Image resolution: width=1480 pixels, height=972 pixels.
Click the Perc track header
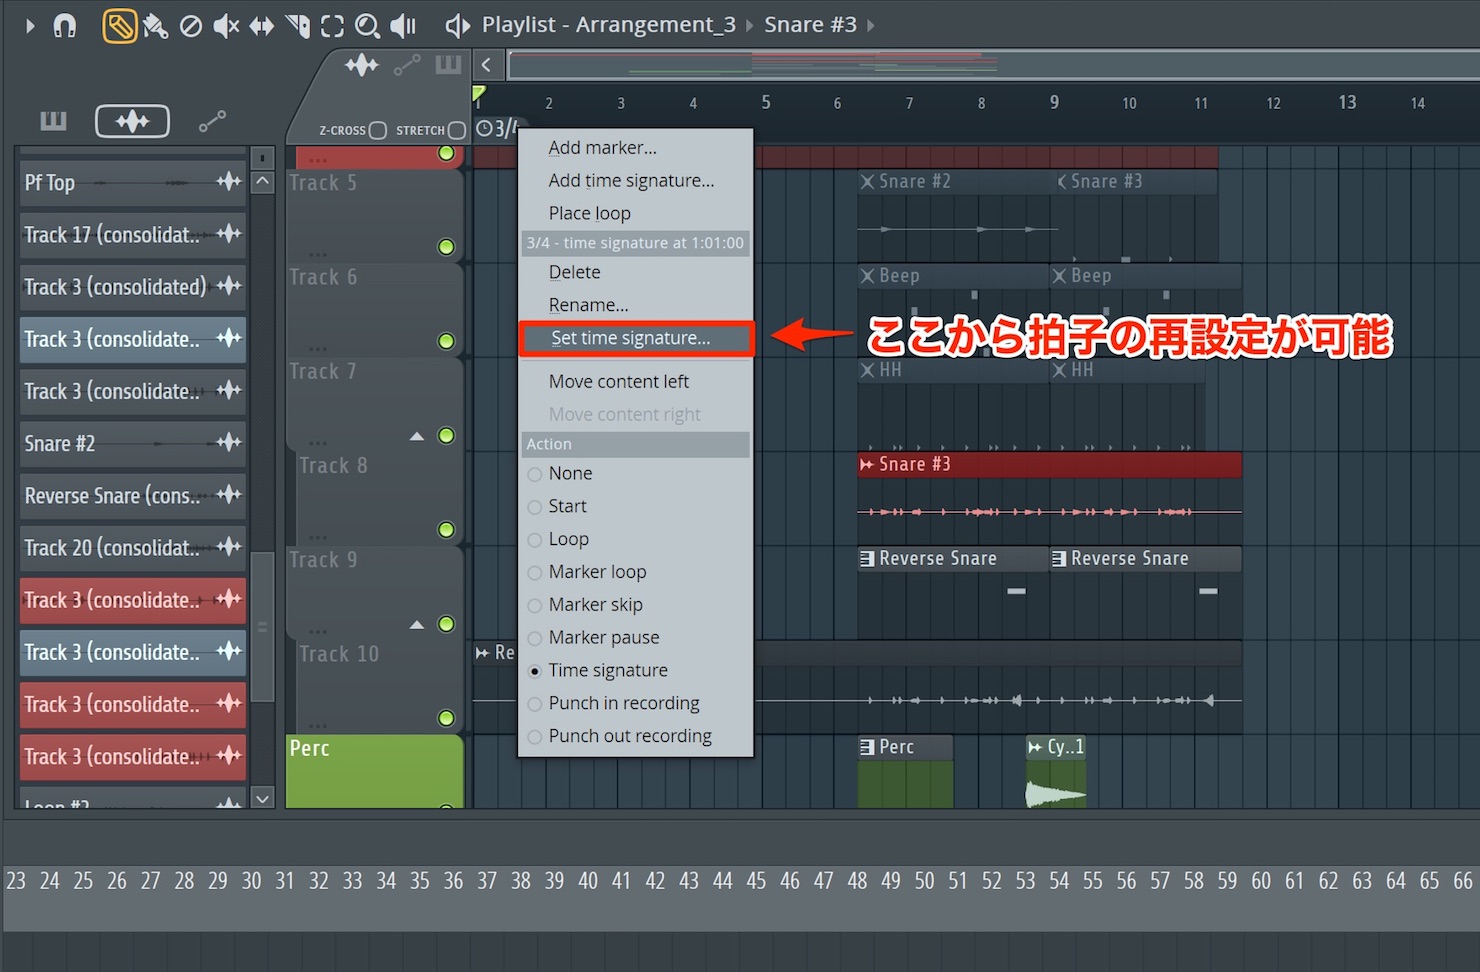tap(374, 771)
